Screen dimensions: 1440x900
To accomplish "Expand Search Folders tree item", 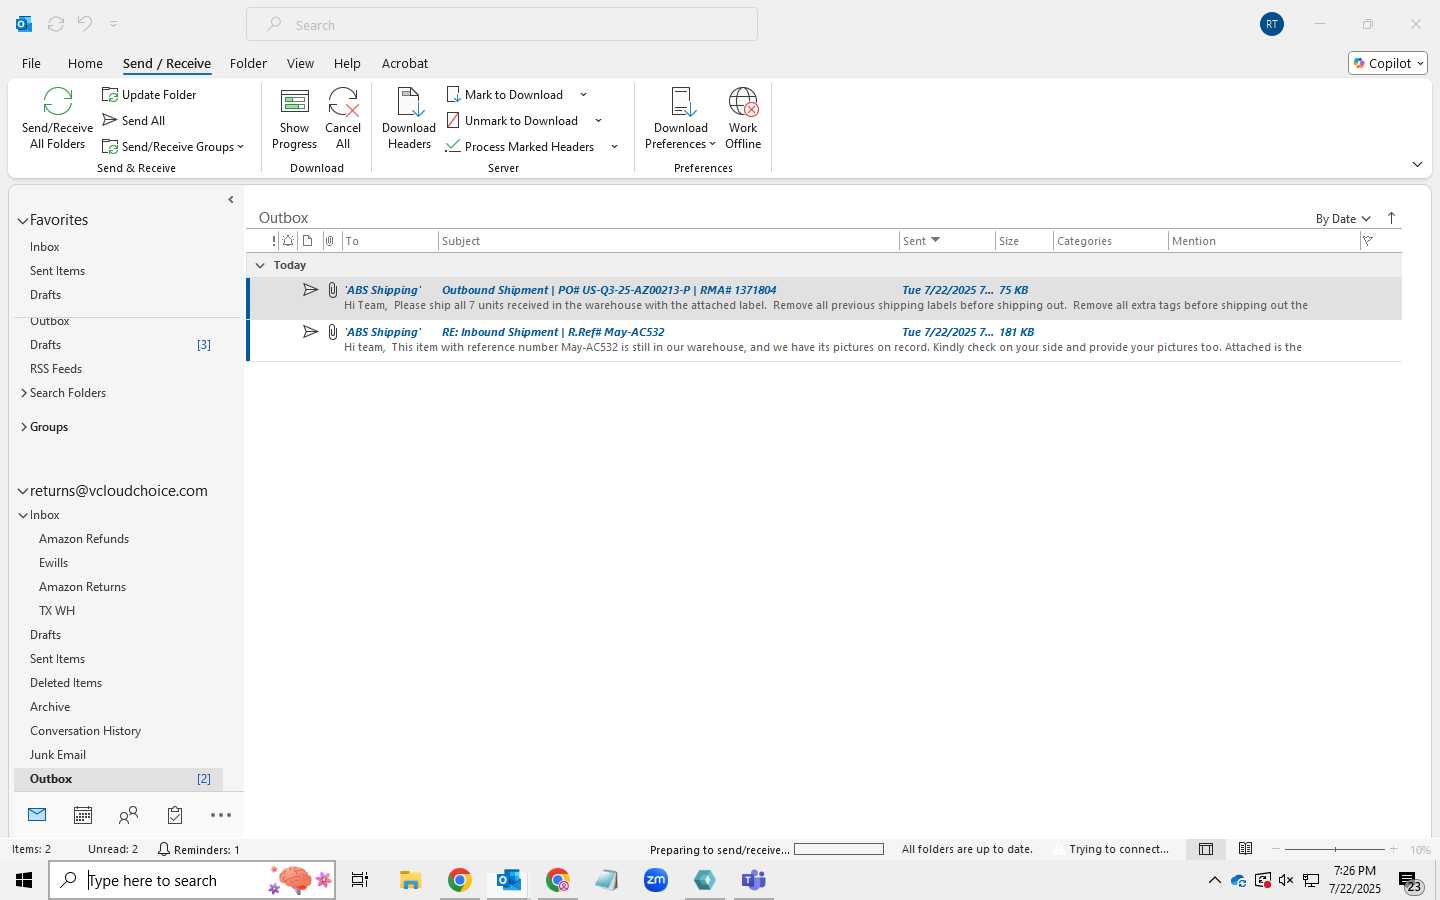I will [x=24, y=393].
